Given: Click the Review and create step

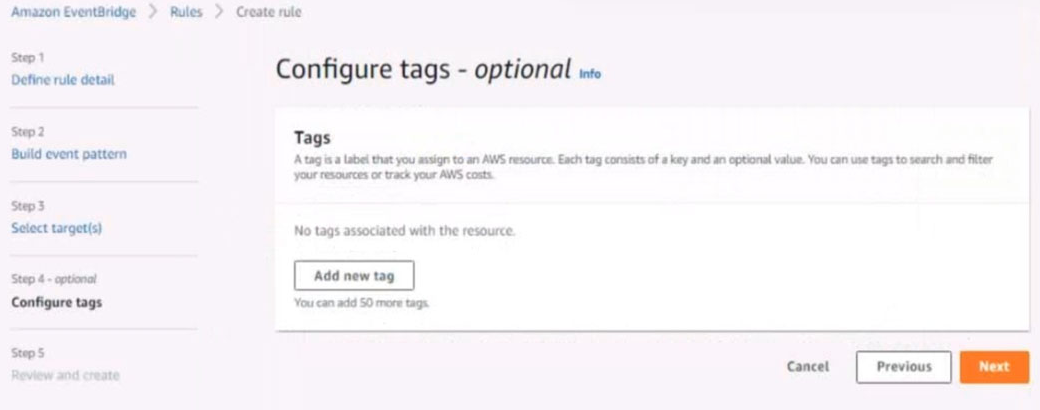Looking at the screenshot, I should (x=65, y=376).
